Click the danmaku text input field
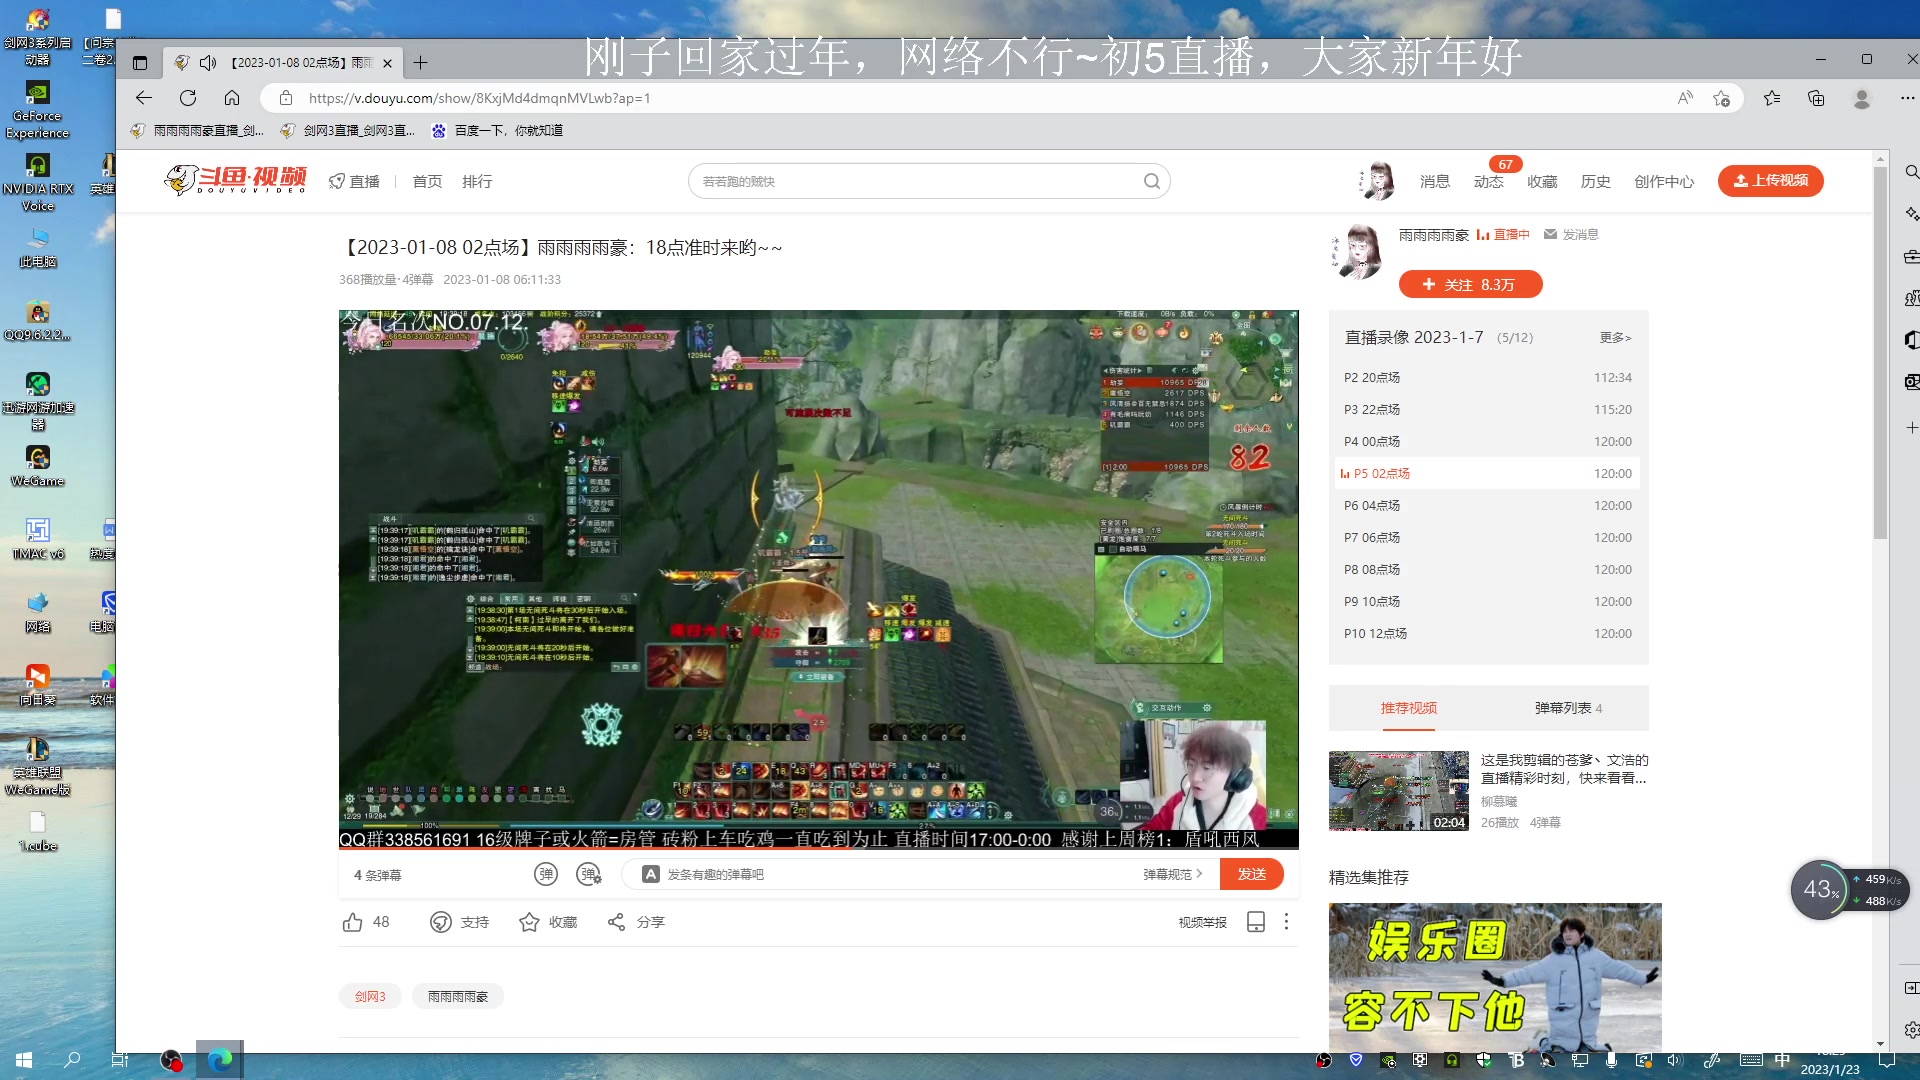This screenshot has height=1080, width=1920. tap(900, 874)
